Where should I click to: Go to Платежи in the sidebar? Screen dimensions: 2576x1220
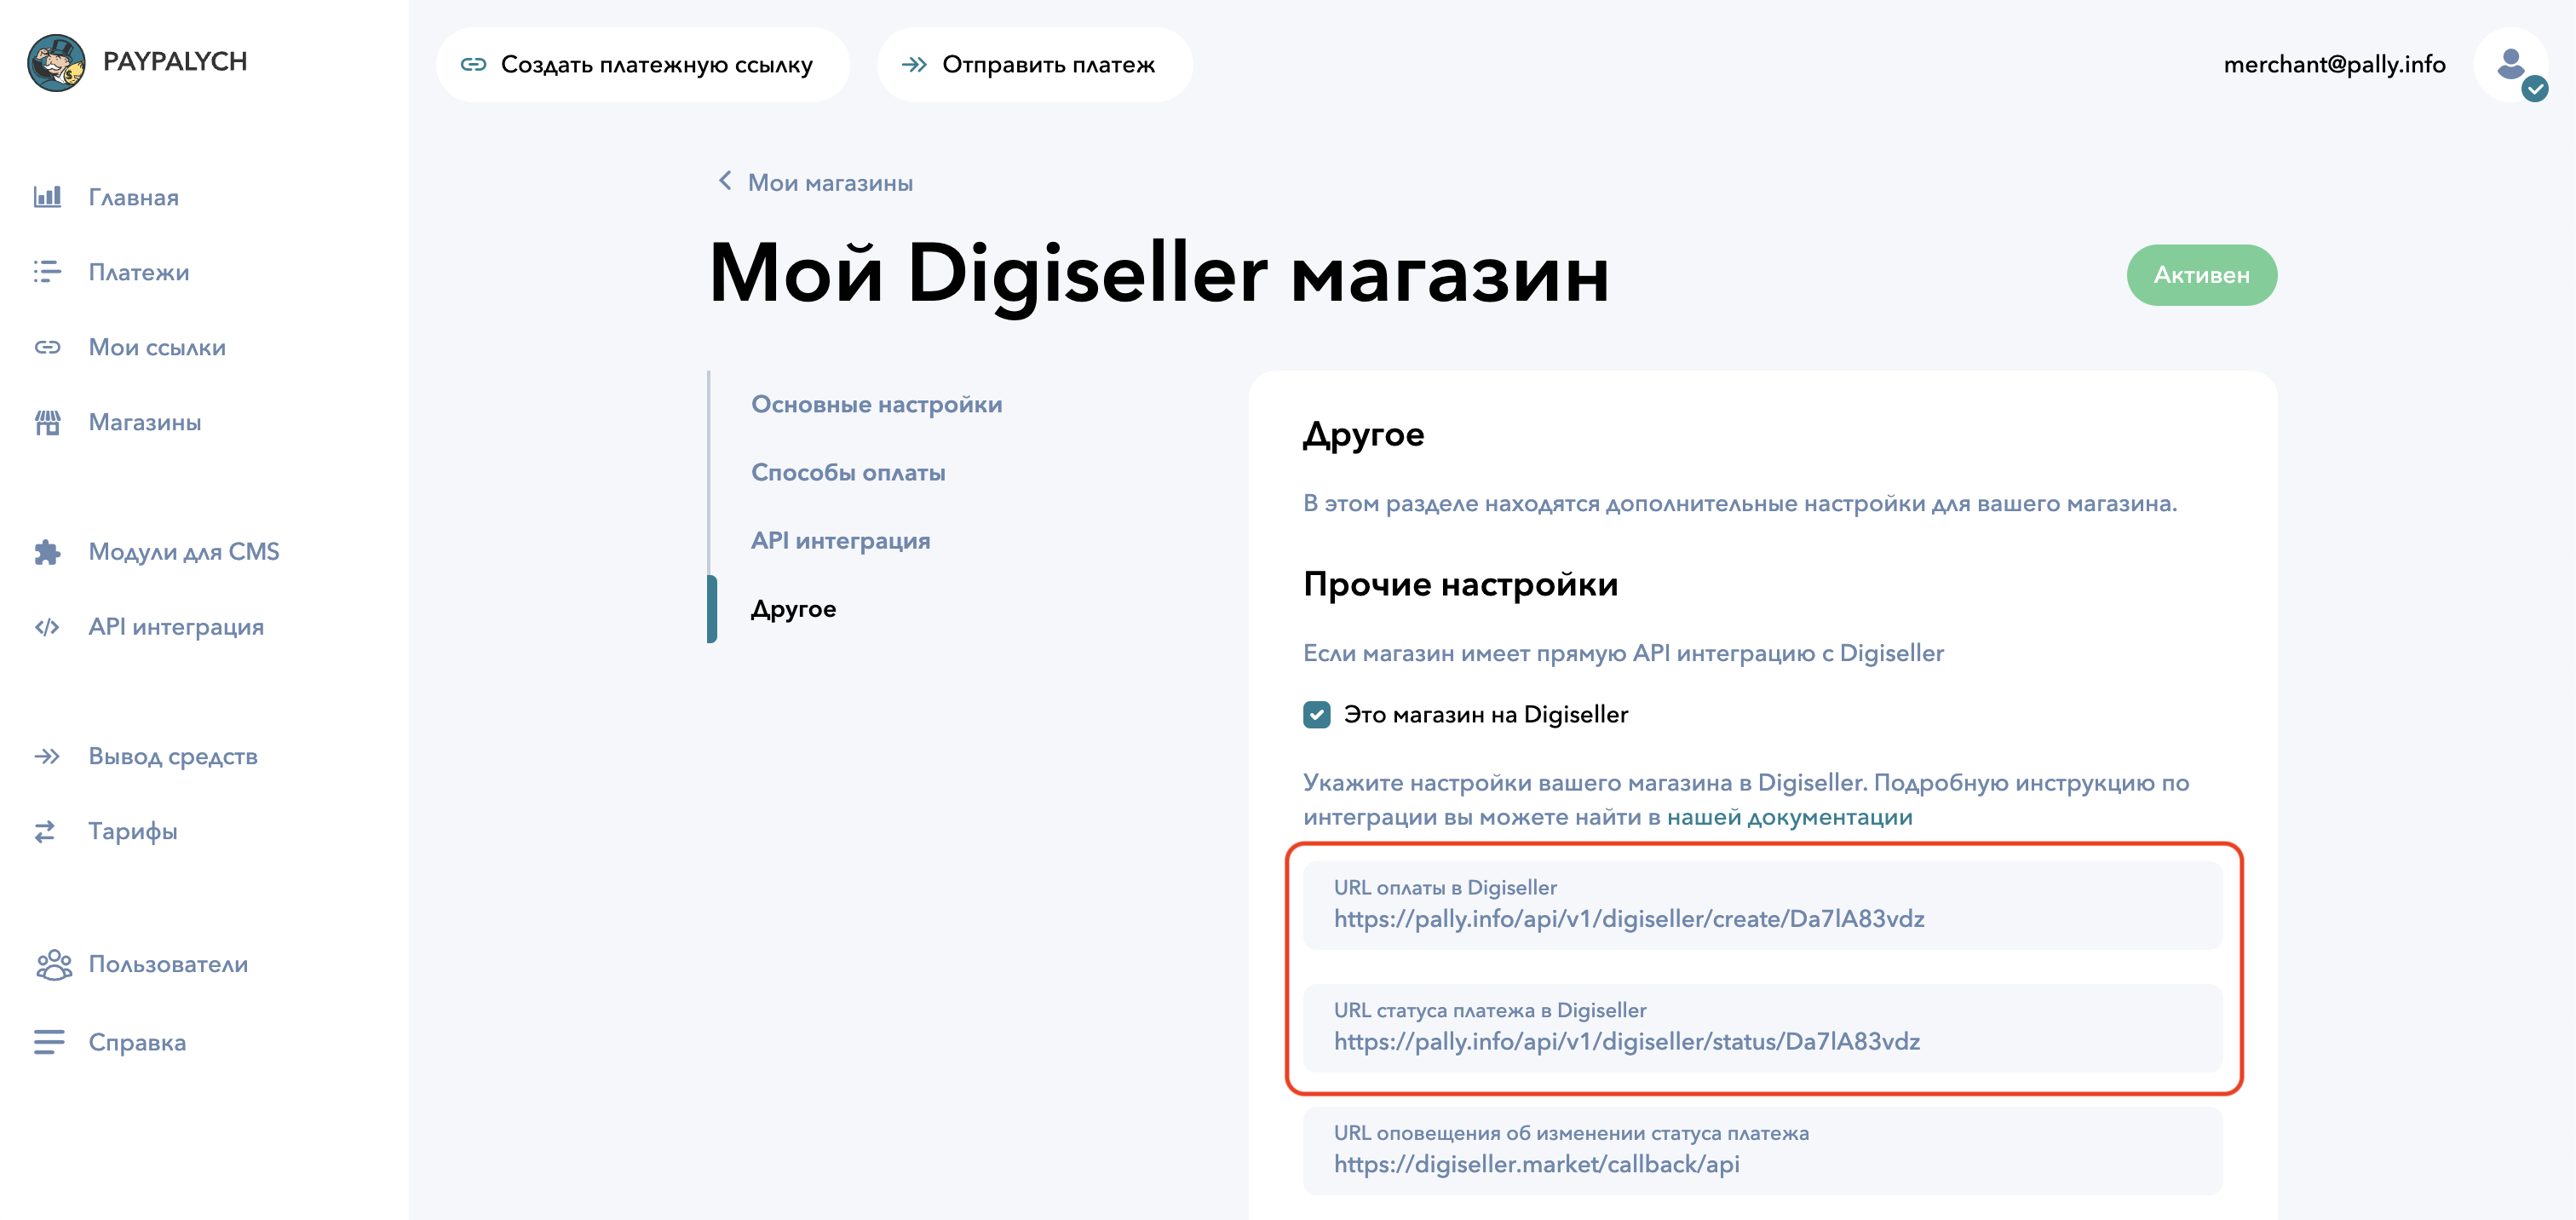click(139, 272)
